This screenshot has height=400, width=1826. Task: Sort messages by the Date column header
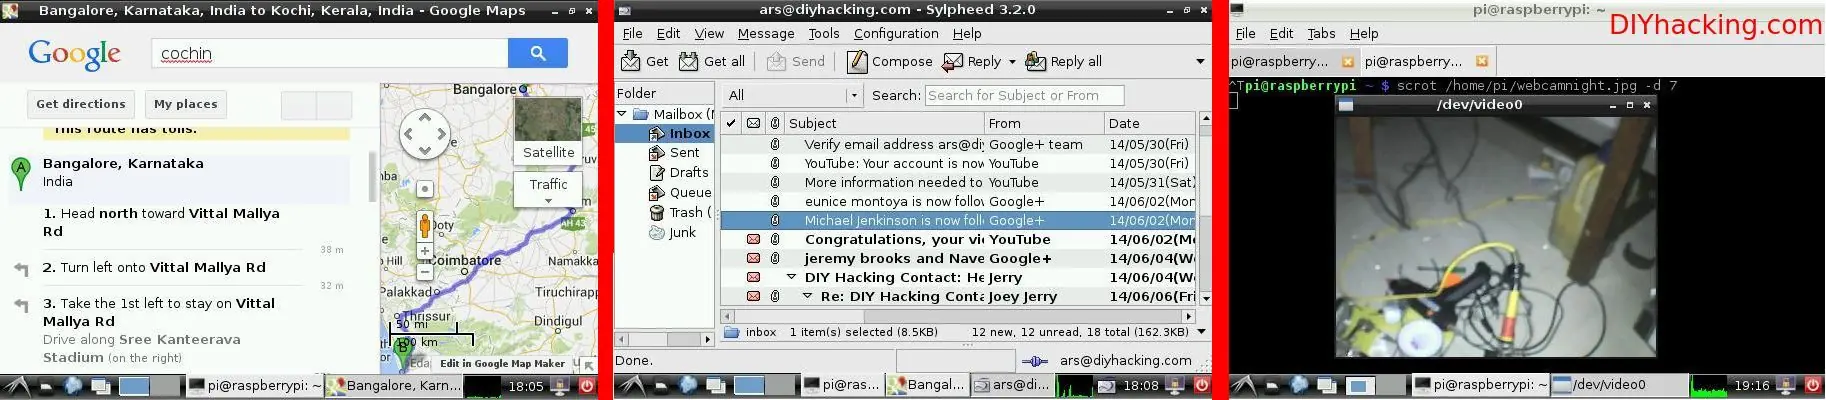[1149, 123]
